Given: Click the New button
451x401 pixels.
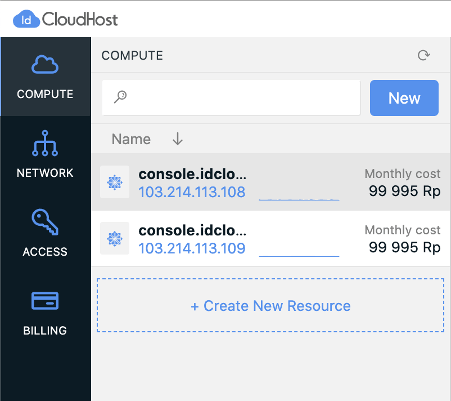Looking at the screenshot, I should click(404, 98).
